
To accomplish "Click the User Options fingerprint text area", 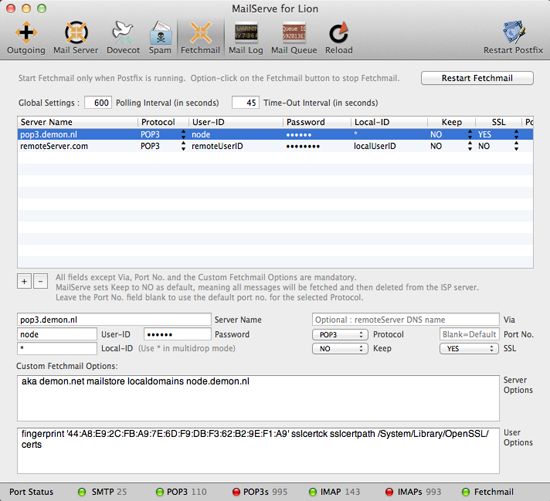I will (x=258, y=450).
